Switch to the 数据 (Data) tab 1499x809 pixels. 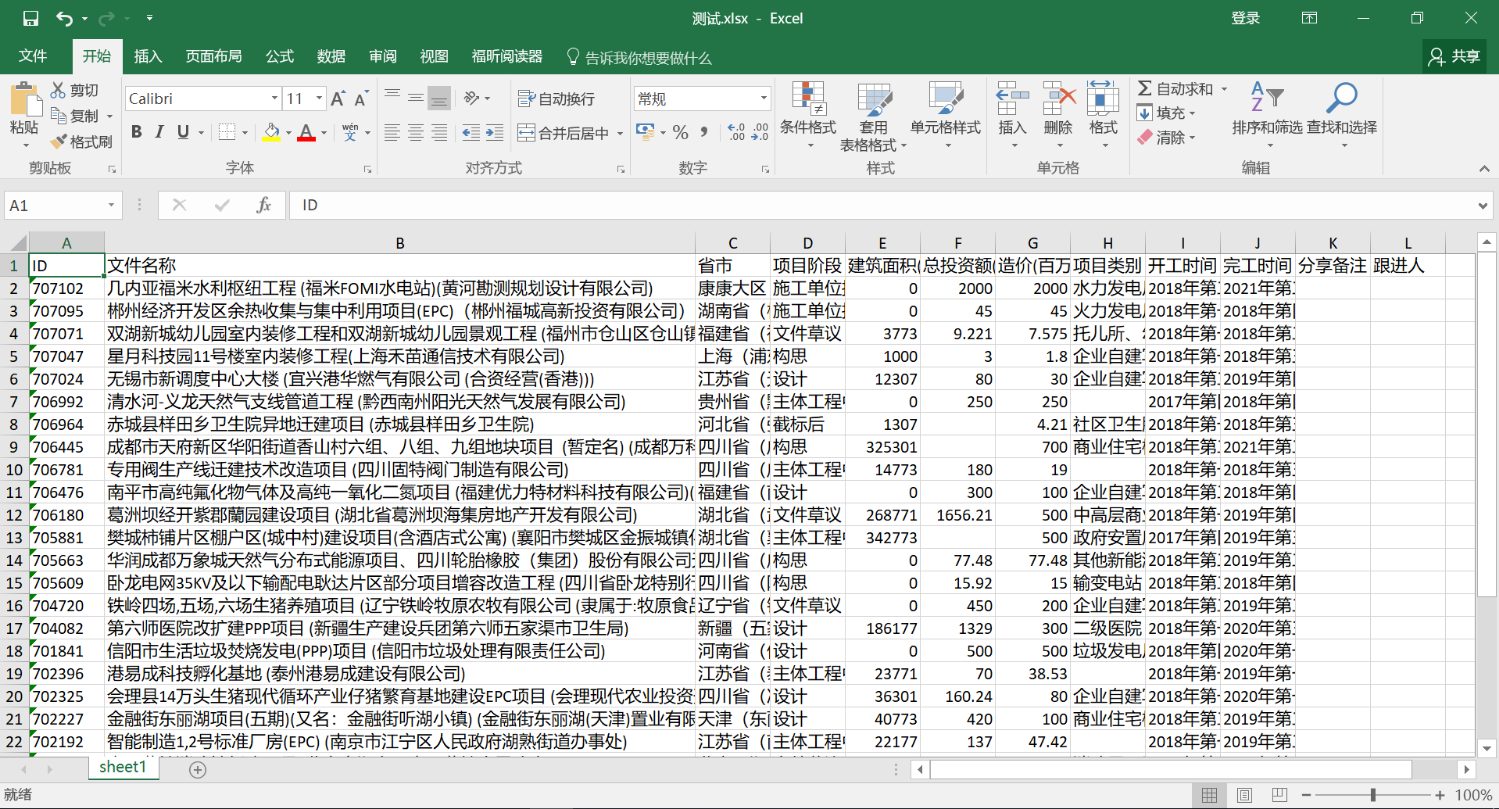(x=331, y=57)
